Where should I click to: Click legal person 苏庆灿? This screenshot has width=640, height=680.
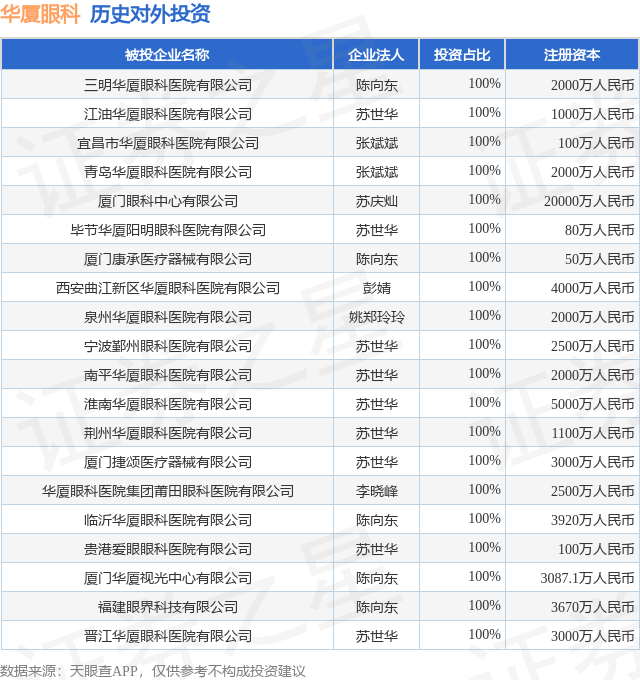(376, 201)
